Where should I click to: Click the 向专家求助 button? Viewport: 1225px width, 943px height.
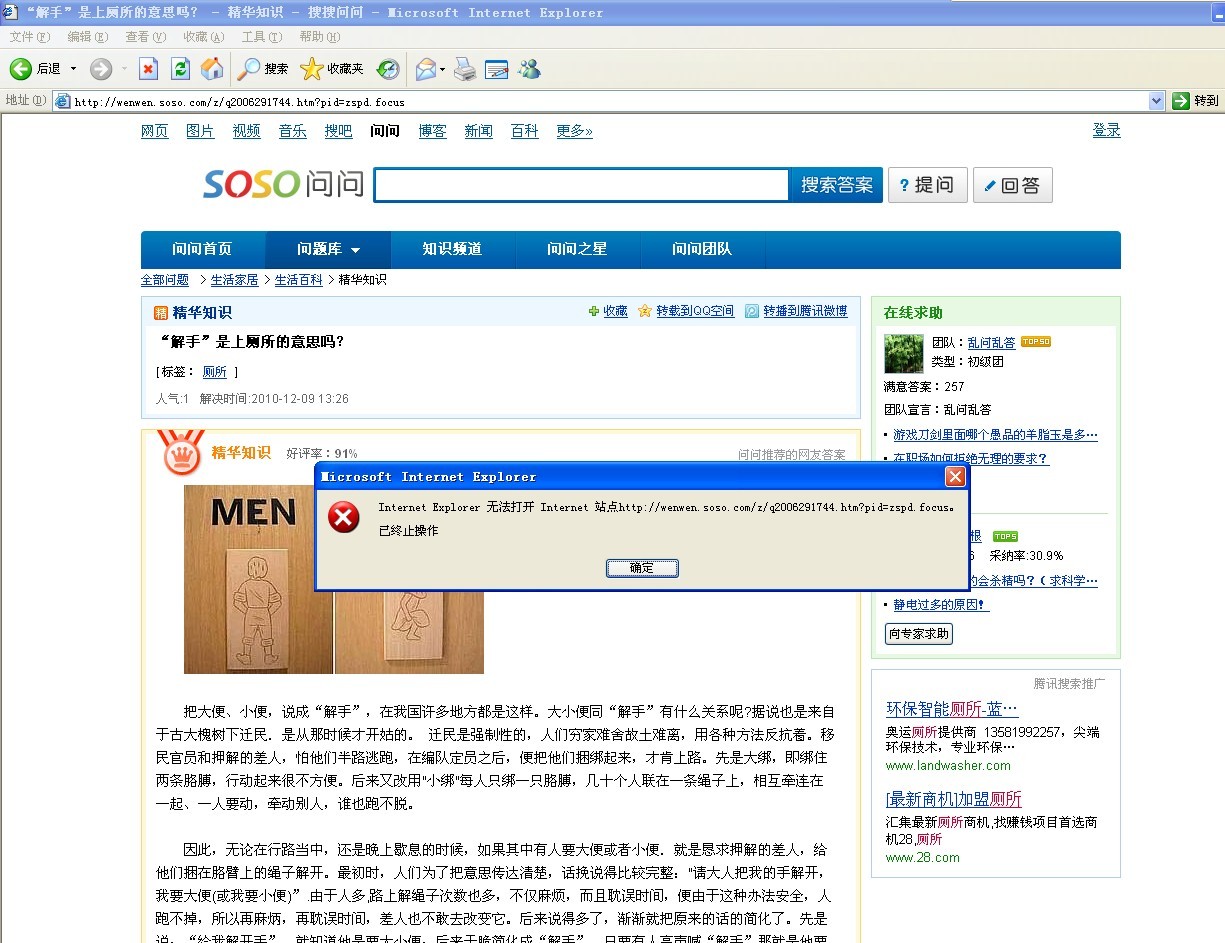point(919,634)
